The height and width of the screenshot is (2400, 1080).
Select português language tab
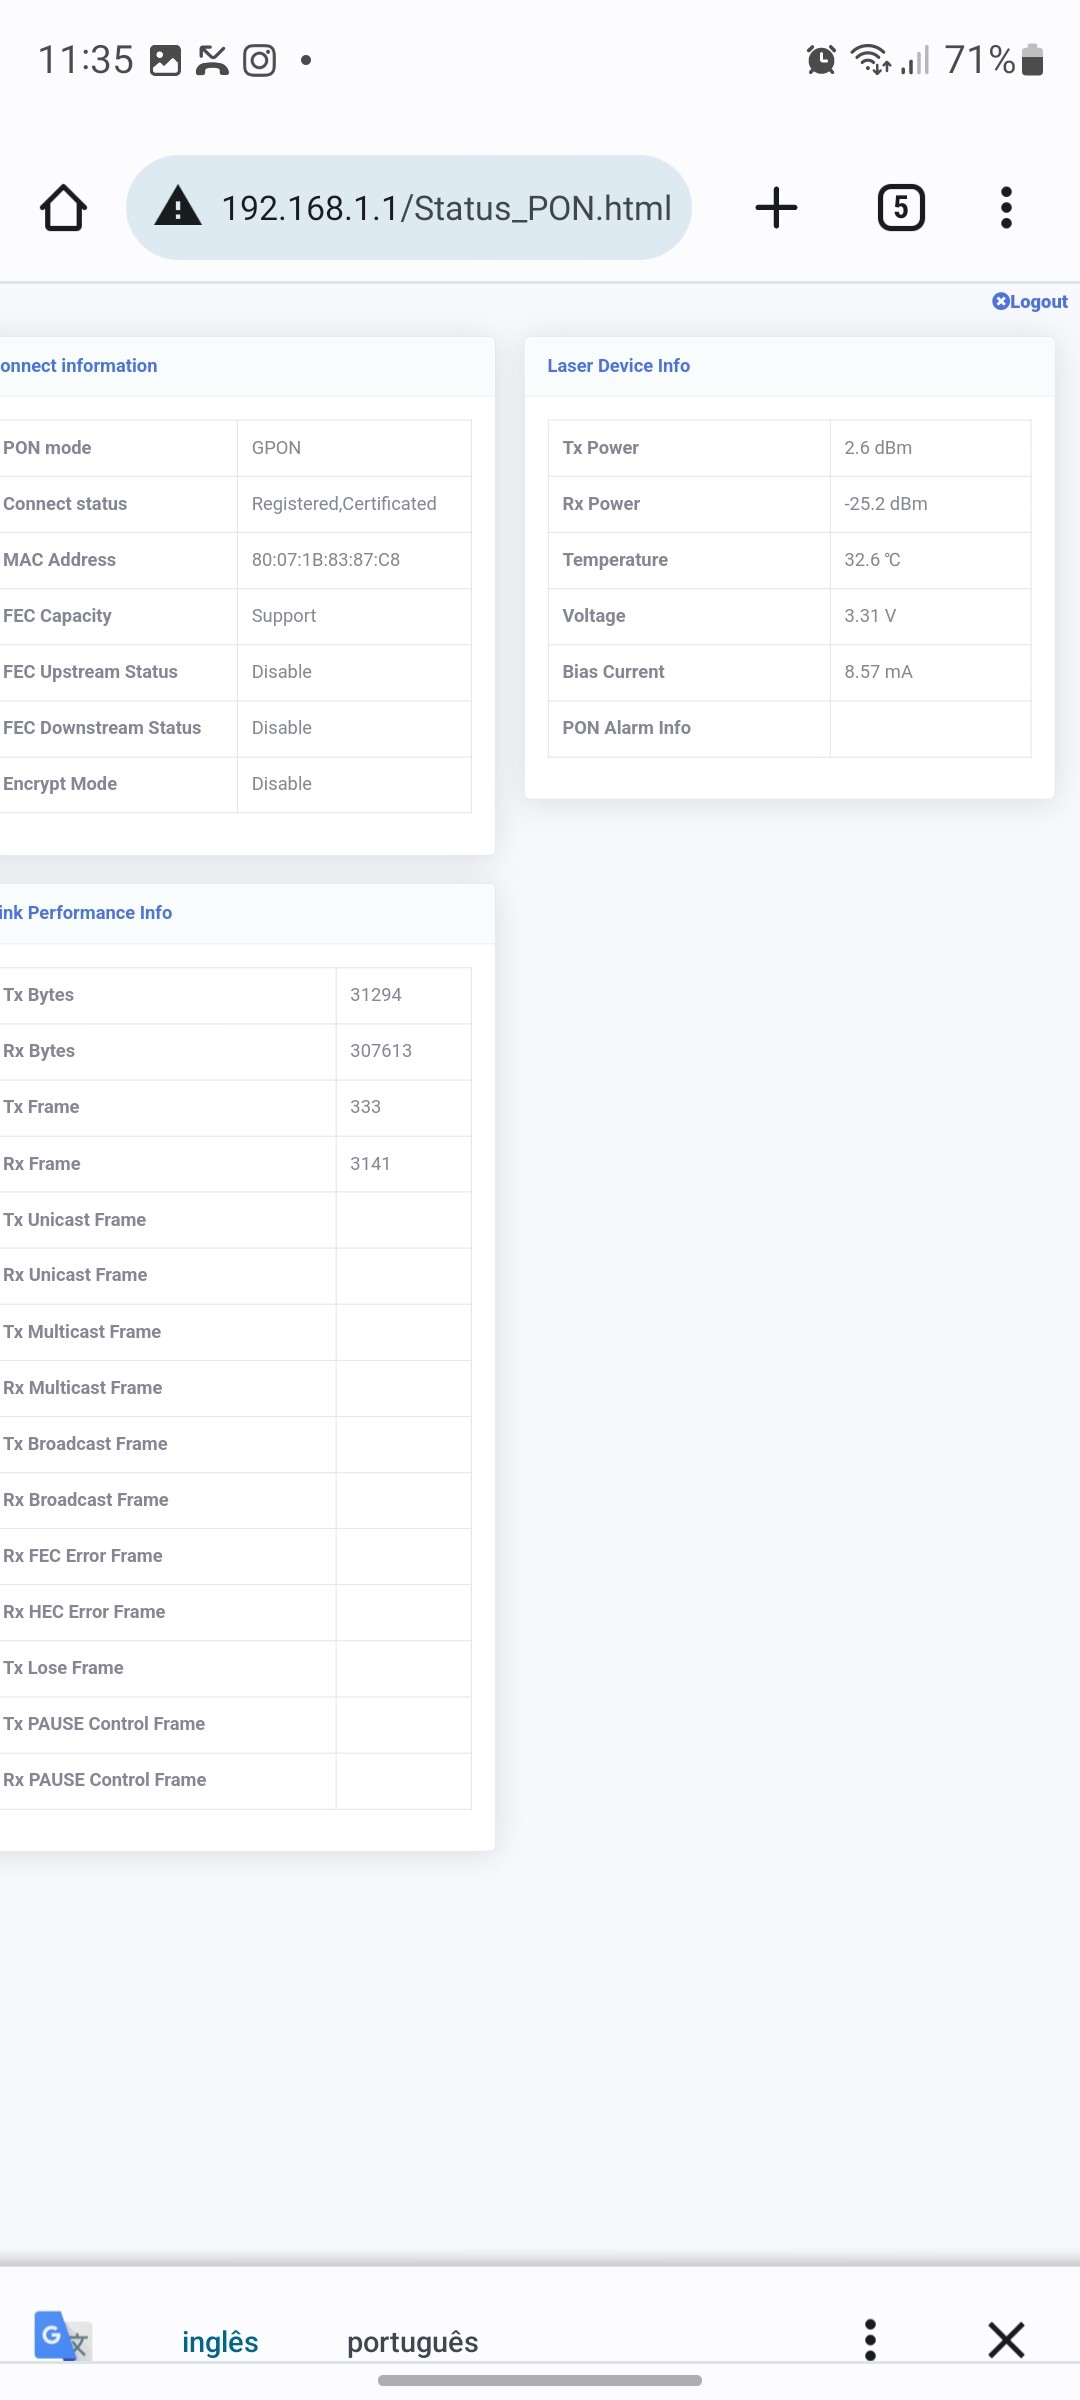click(x=412, y=2342)
